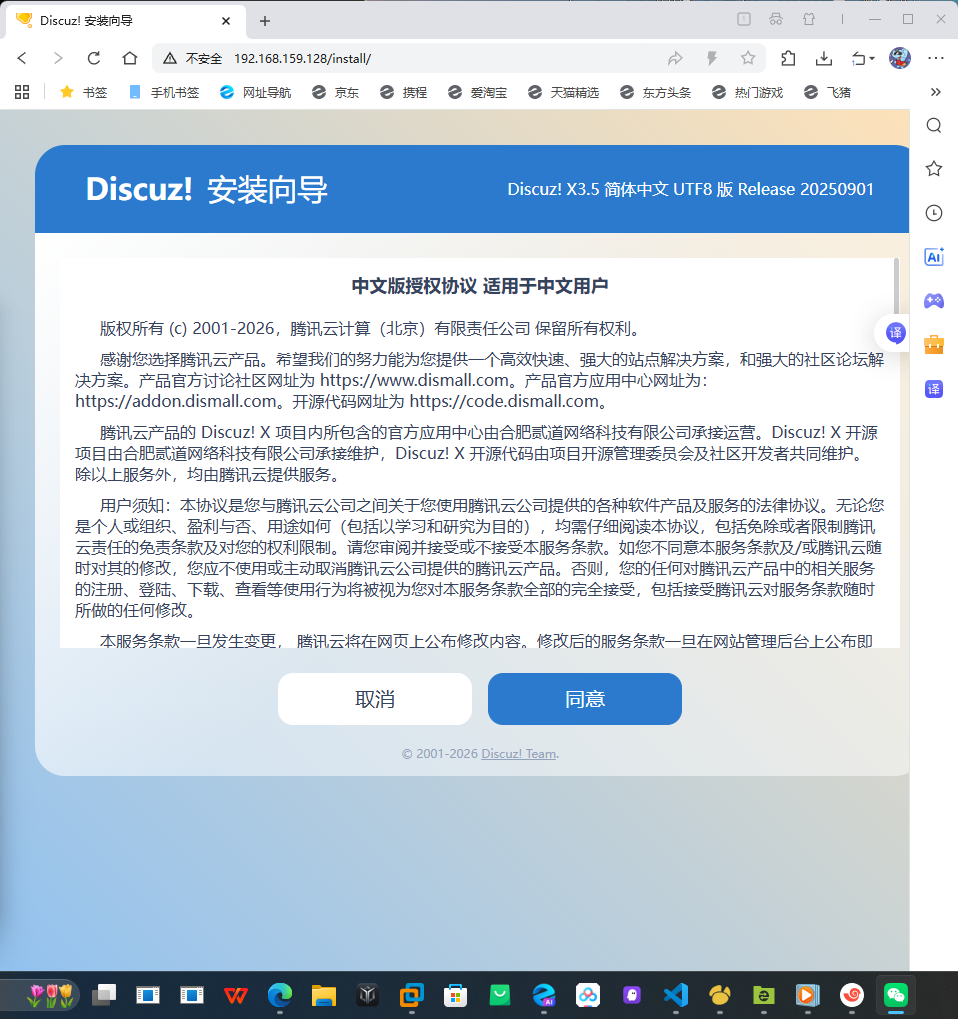This screenshot has height=1019, width=958.
Task: Expand the undo-close dropdown arrow
Action: click(x=872, y=59)
